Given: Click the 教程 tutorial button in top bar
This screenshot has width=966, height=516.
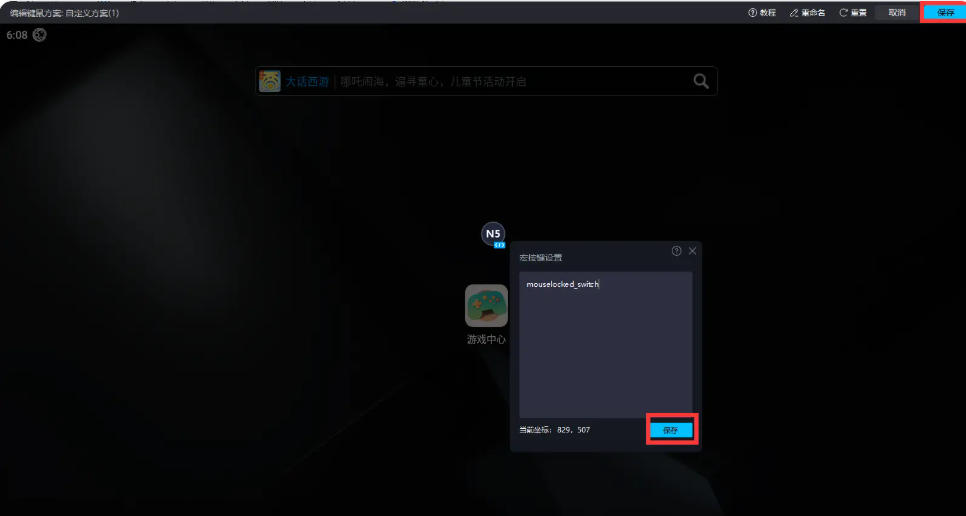Looking at the screenshot, I should [x=762, y=12].
